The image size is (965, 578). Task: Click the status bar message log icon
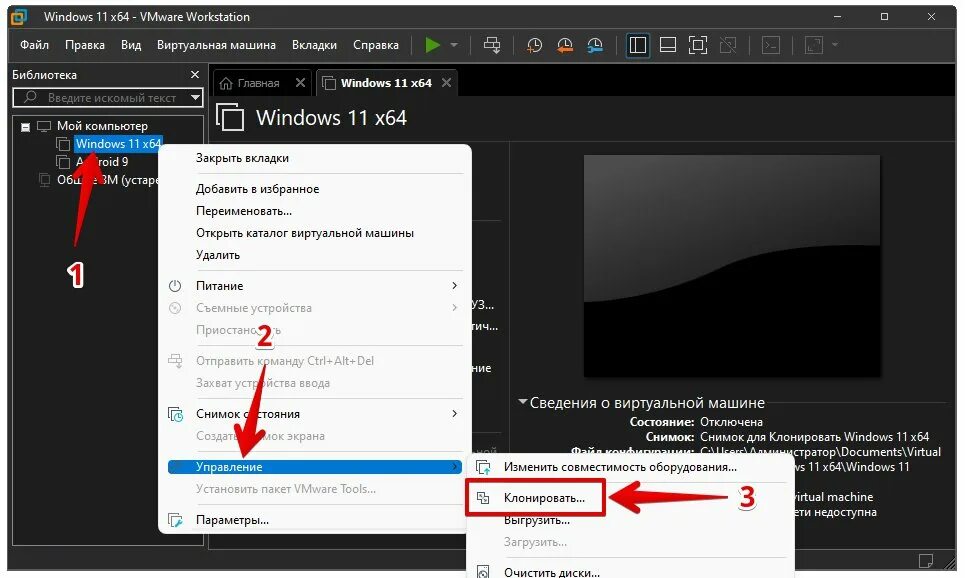(926, 560)
